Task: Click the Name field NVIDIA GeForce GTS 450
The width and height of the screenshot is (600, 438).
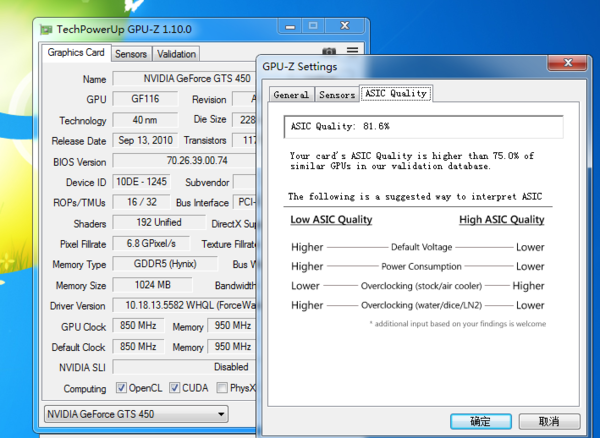Action: click(185, 79)
